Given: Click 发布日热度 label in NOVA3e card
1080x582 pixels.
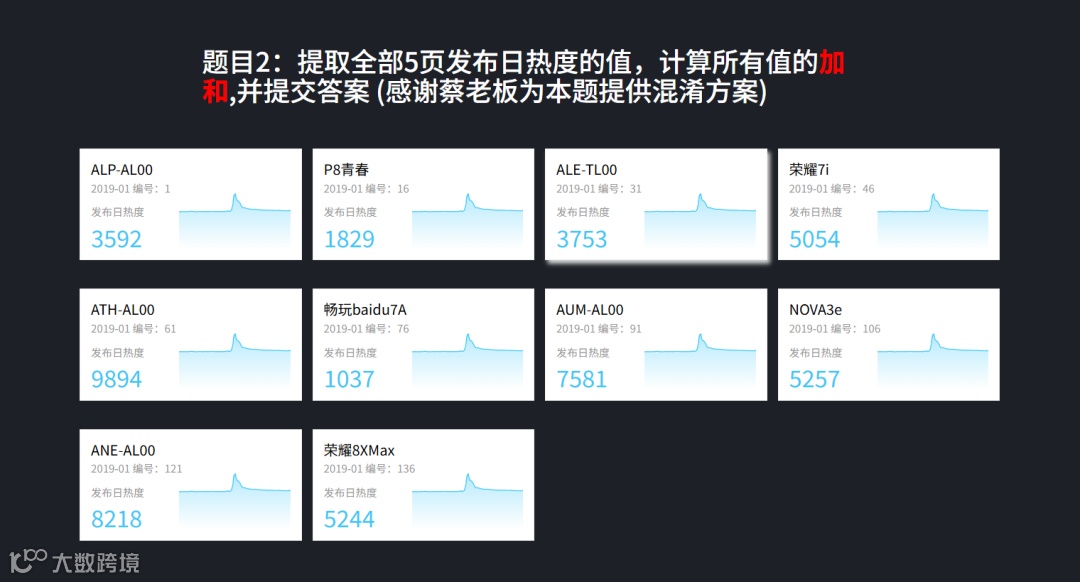Looking at the screenshot, I should click(x=816, y=353).
